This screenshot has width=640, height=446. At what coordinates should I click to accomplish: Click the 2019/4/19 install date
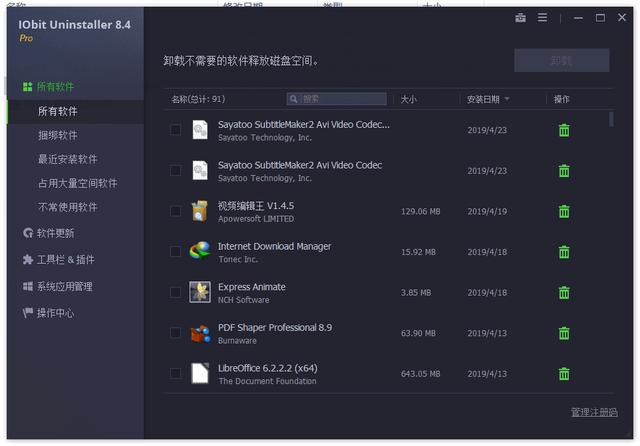pos(487,211)
